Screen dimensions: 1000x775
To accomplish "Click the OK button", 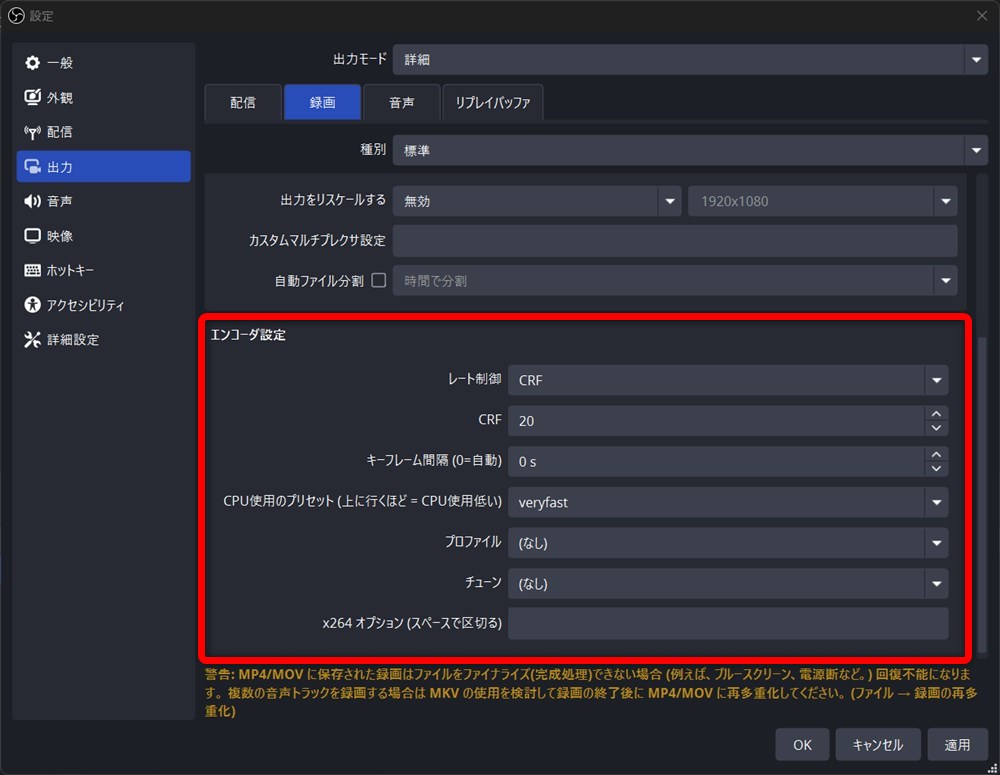I will 802,744.
